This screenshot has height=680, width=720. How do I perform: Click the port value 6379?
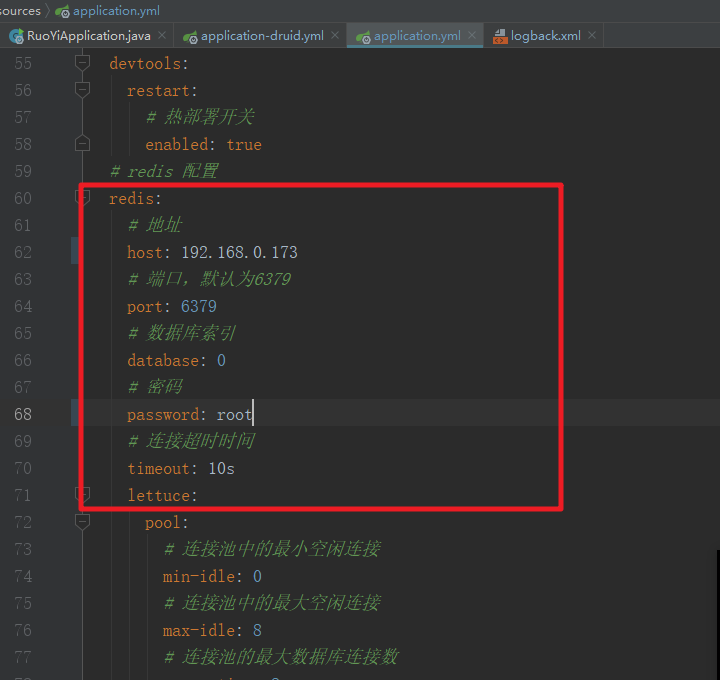pyautogui.click(x=198, y=307)
